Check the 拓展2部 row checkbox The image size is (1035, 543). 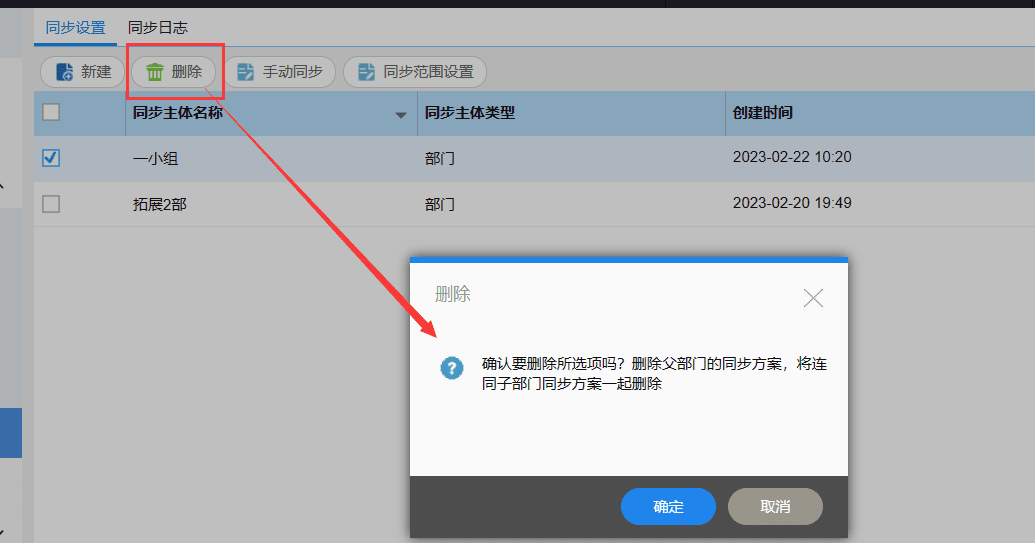coord(51,204)
